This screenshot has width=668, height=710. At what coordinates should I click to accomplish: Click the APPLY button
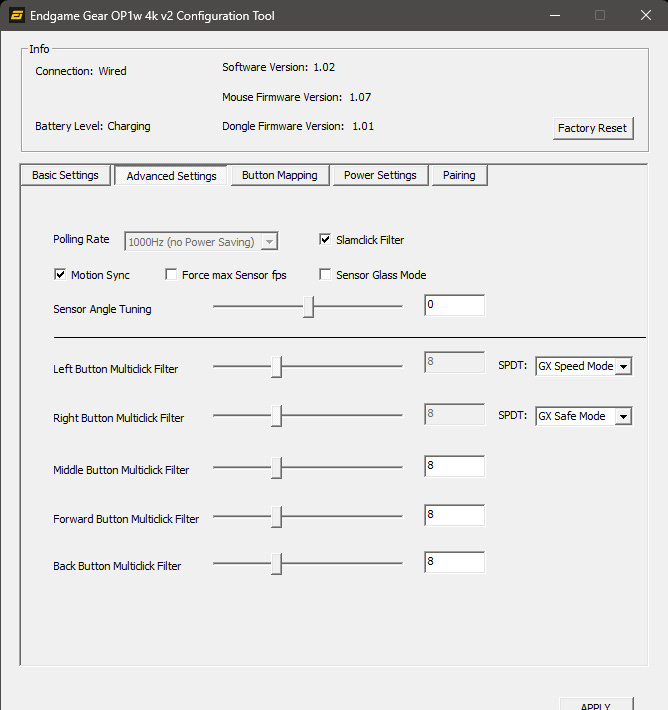(x=596, y=703)
